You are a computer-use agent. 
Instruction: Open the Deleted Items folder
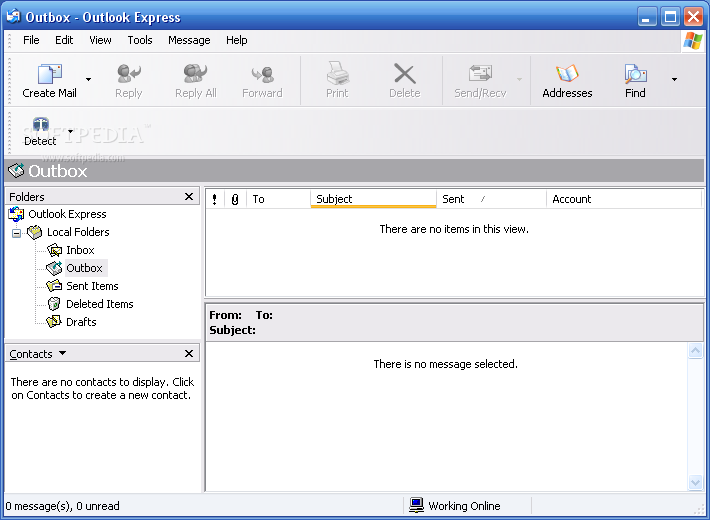pyautogui.click(x=100, y=304)
